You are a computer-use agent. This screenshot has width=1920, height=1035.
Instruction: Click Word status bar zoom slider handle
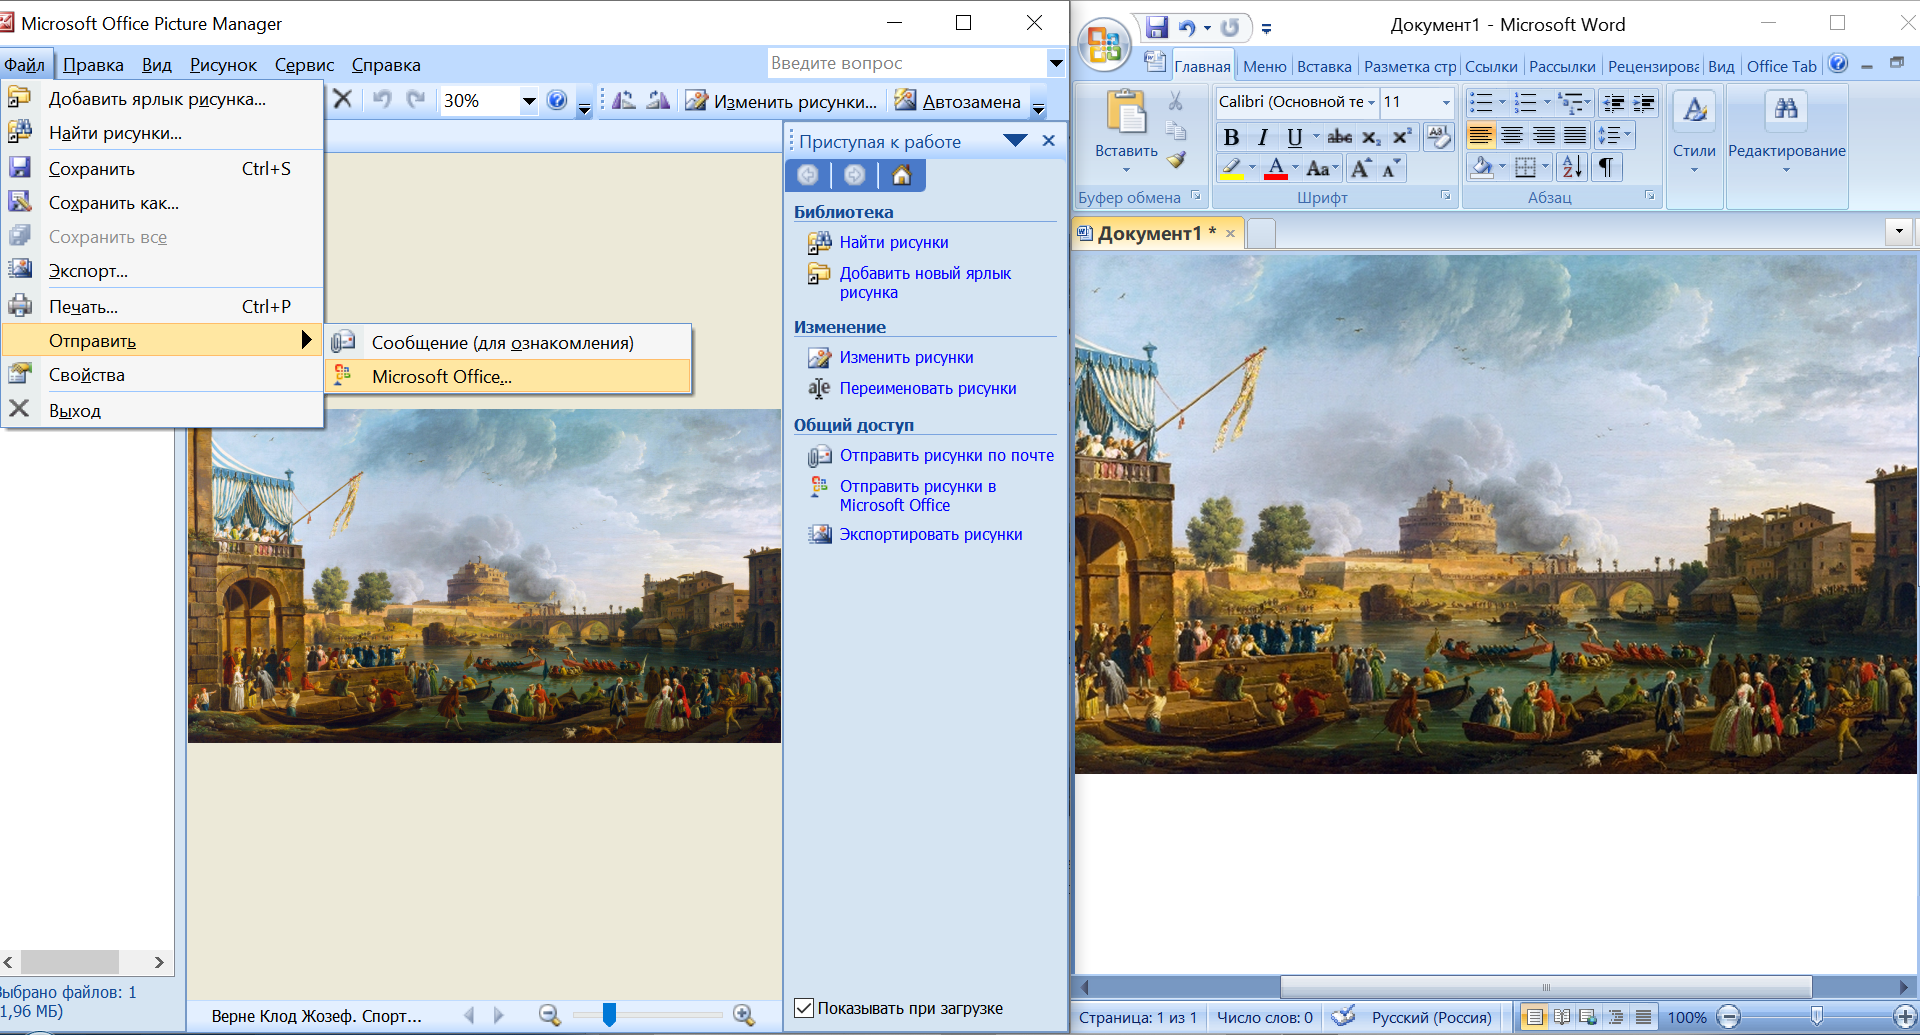1817,1017
